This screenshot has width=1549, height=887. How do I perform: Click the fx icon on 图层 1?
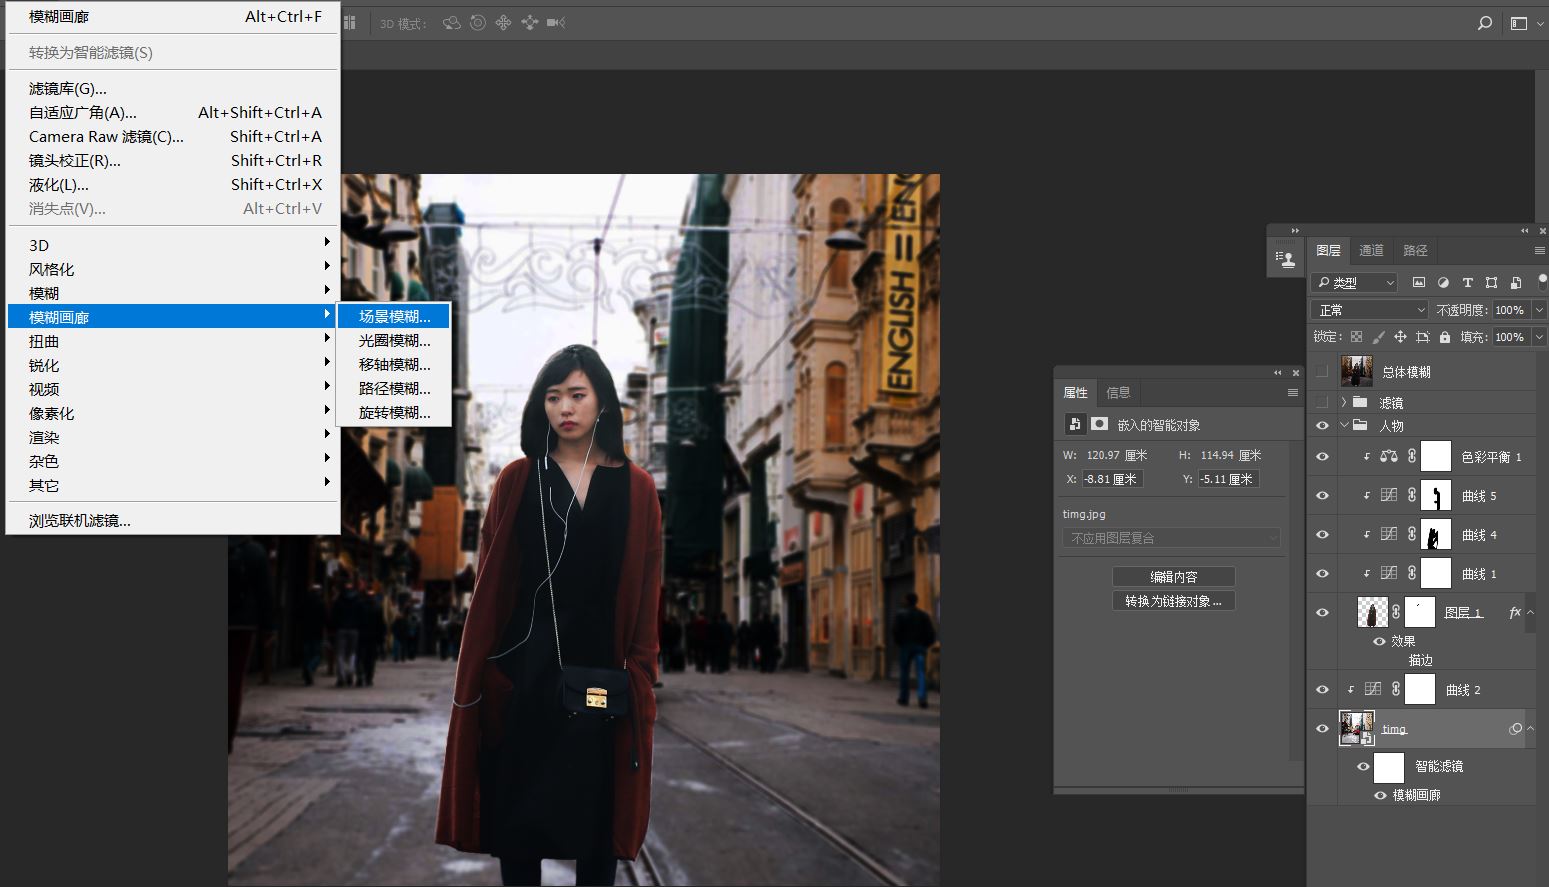click(1515, 612)
